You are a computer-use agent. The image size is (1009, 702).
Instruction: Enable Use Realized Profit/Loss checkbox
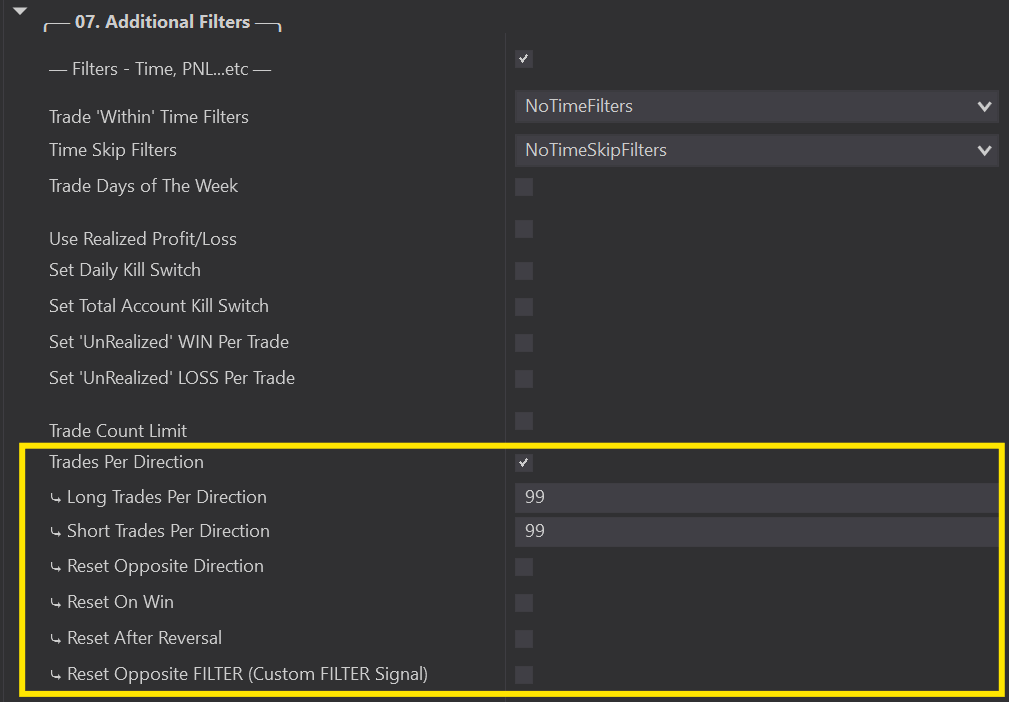(x=524, y=230)
